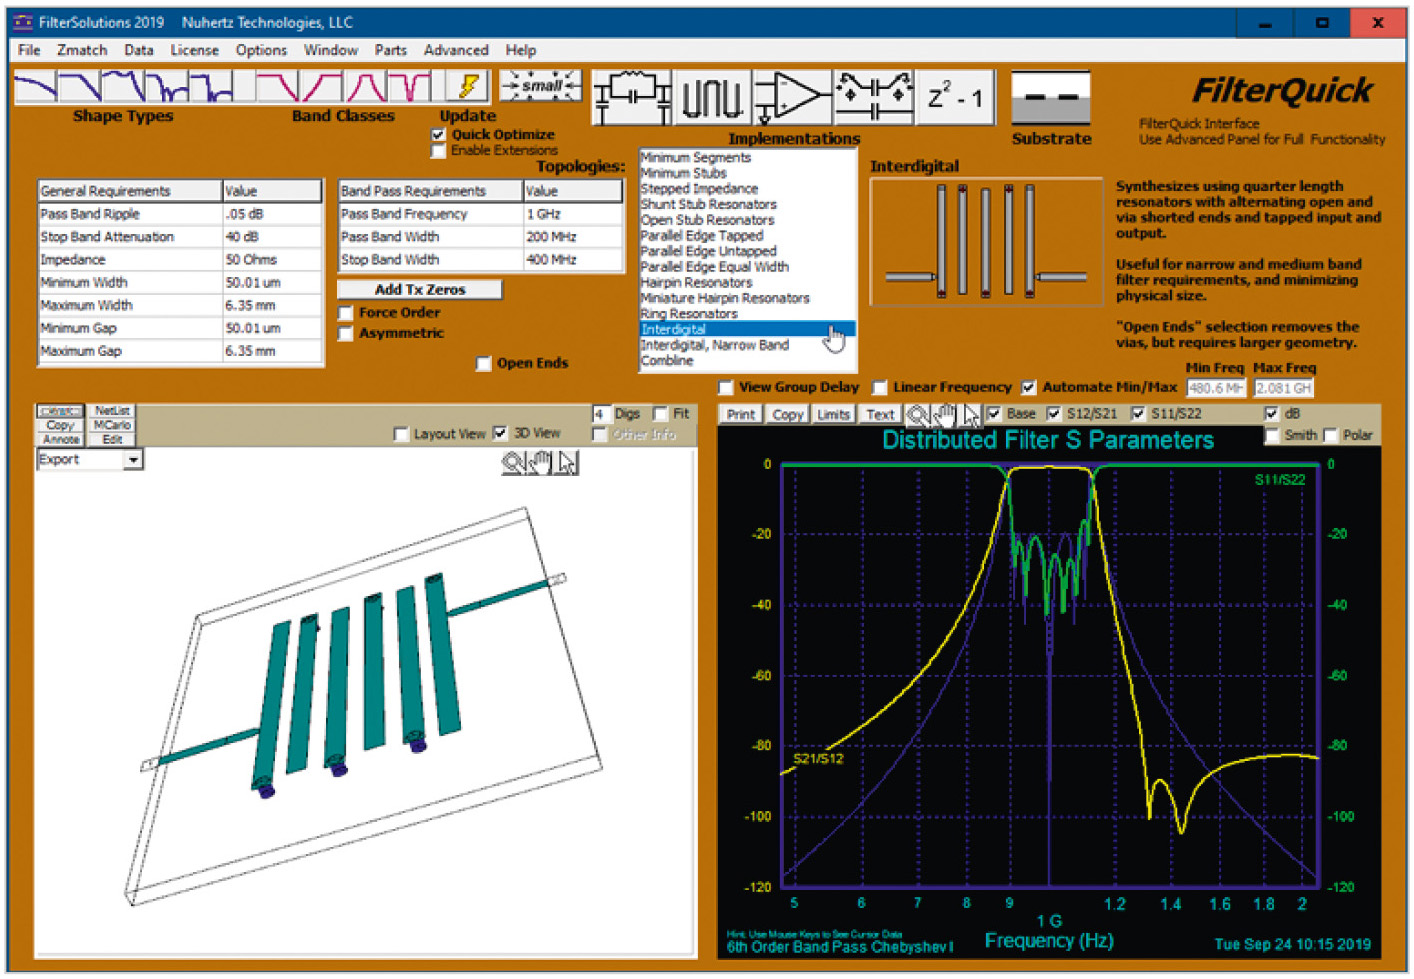Click the Min Freq input field

[x=1216, y=388]
